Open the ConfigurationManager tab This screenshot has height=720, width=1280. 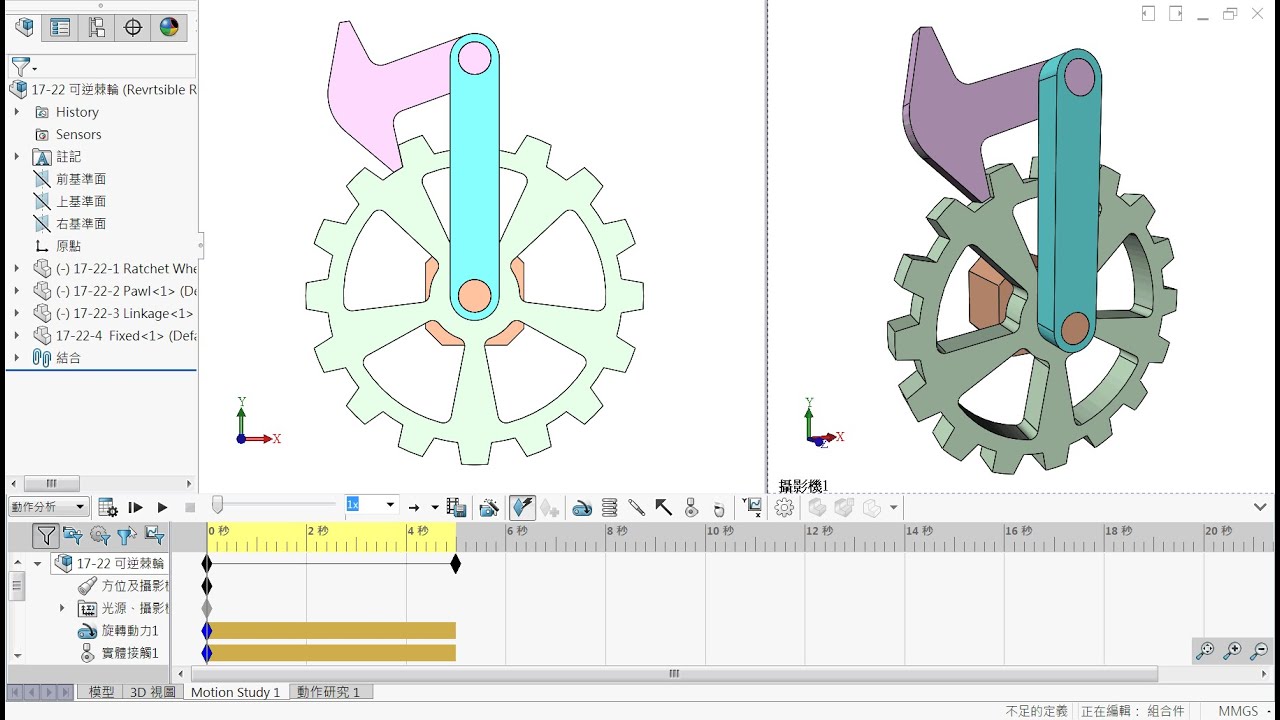point(96,27)
